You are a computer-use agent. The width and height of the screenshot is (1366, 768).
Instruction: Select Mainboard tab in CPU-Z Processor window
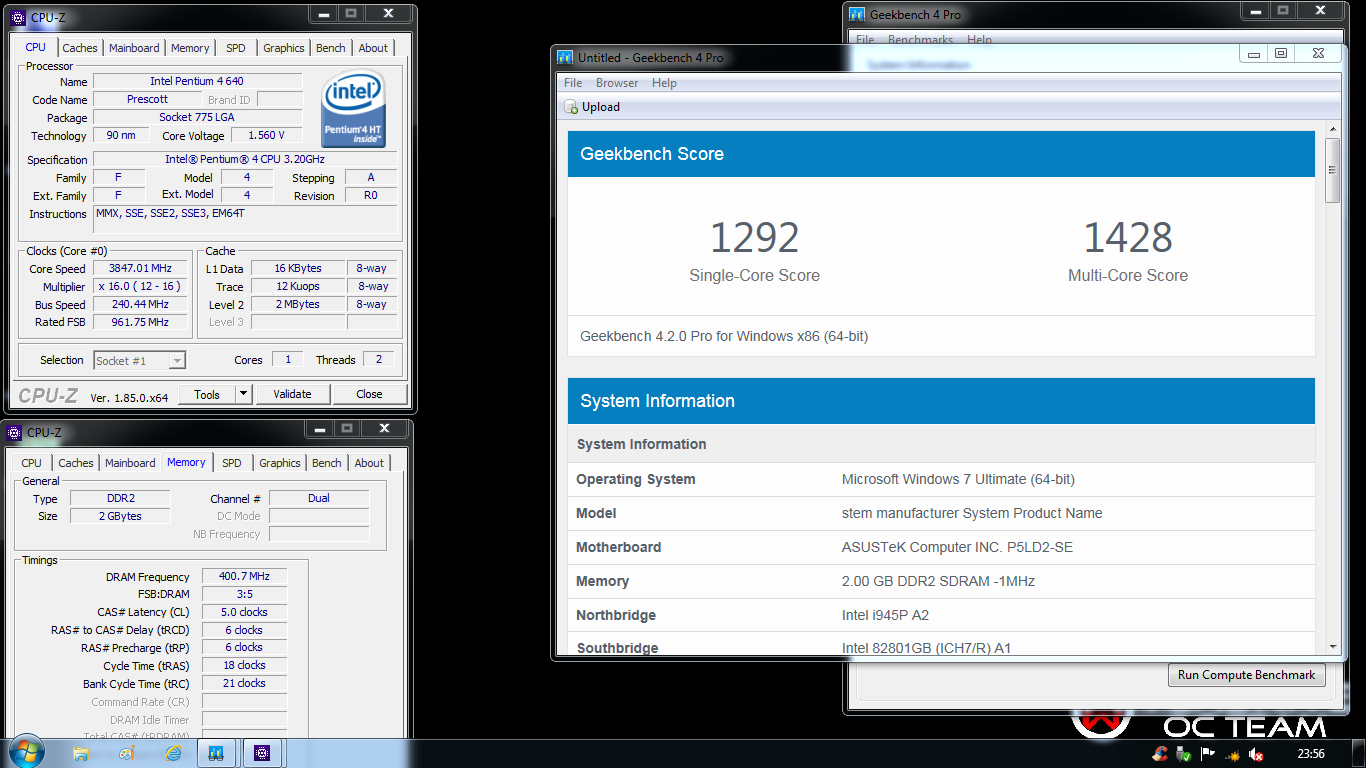(x=134, y=48)
